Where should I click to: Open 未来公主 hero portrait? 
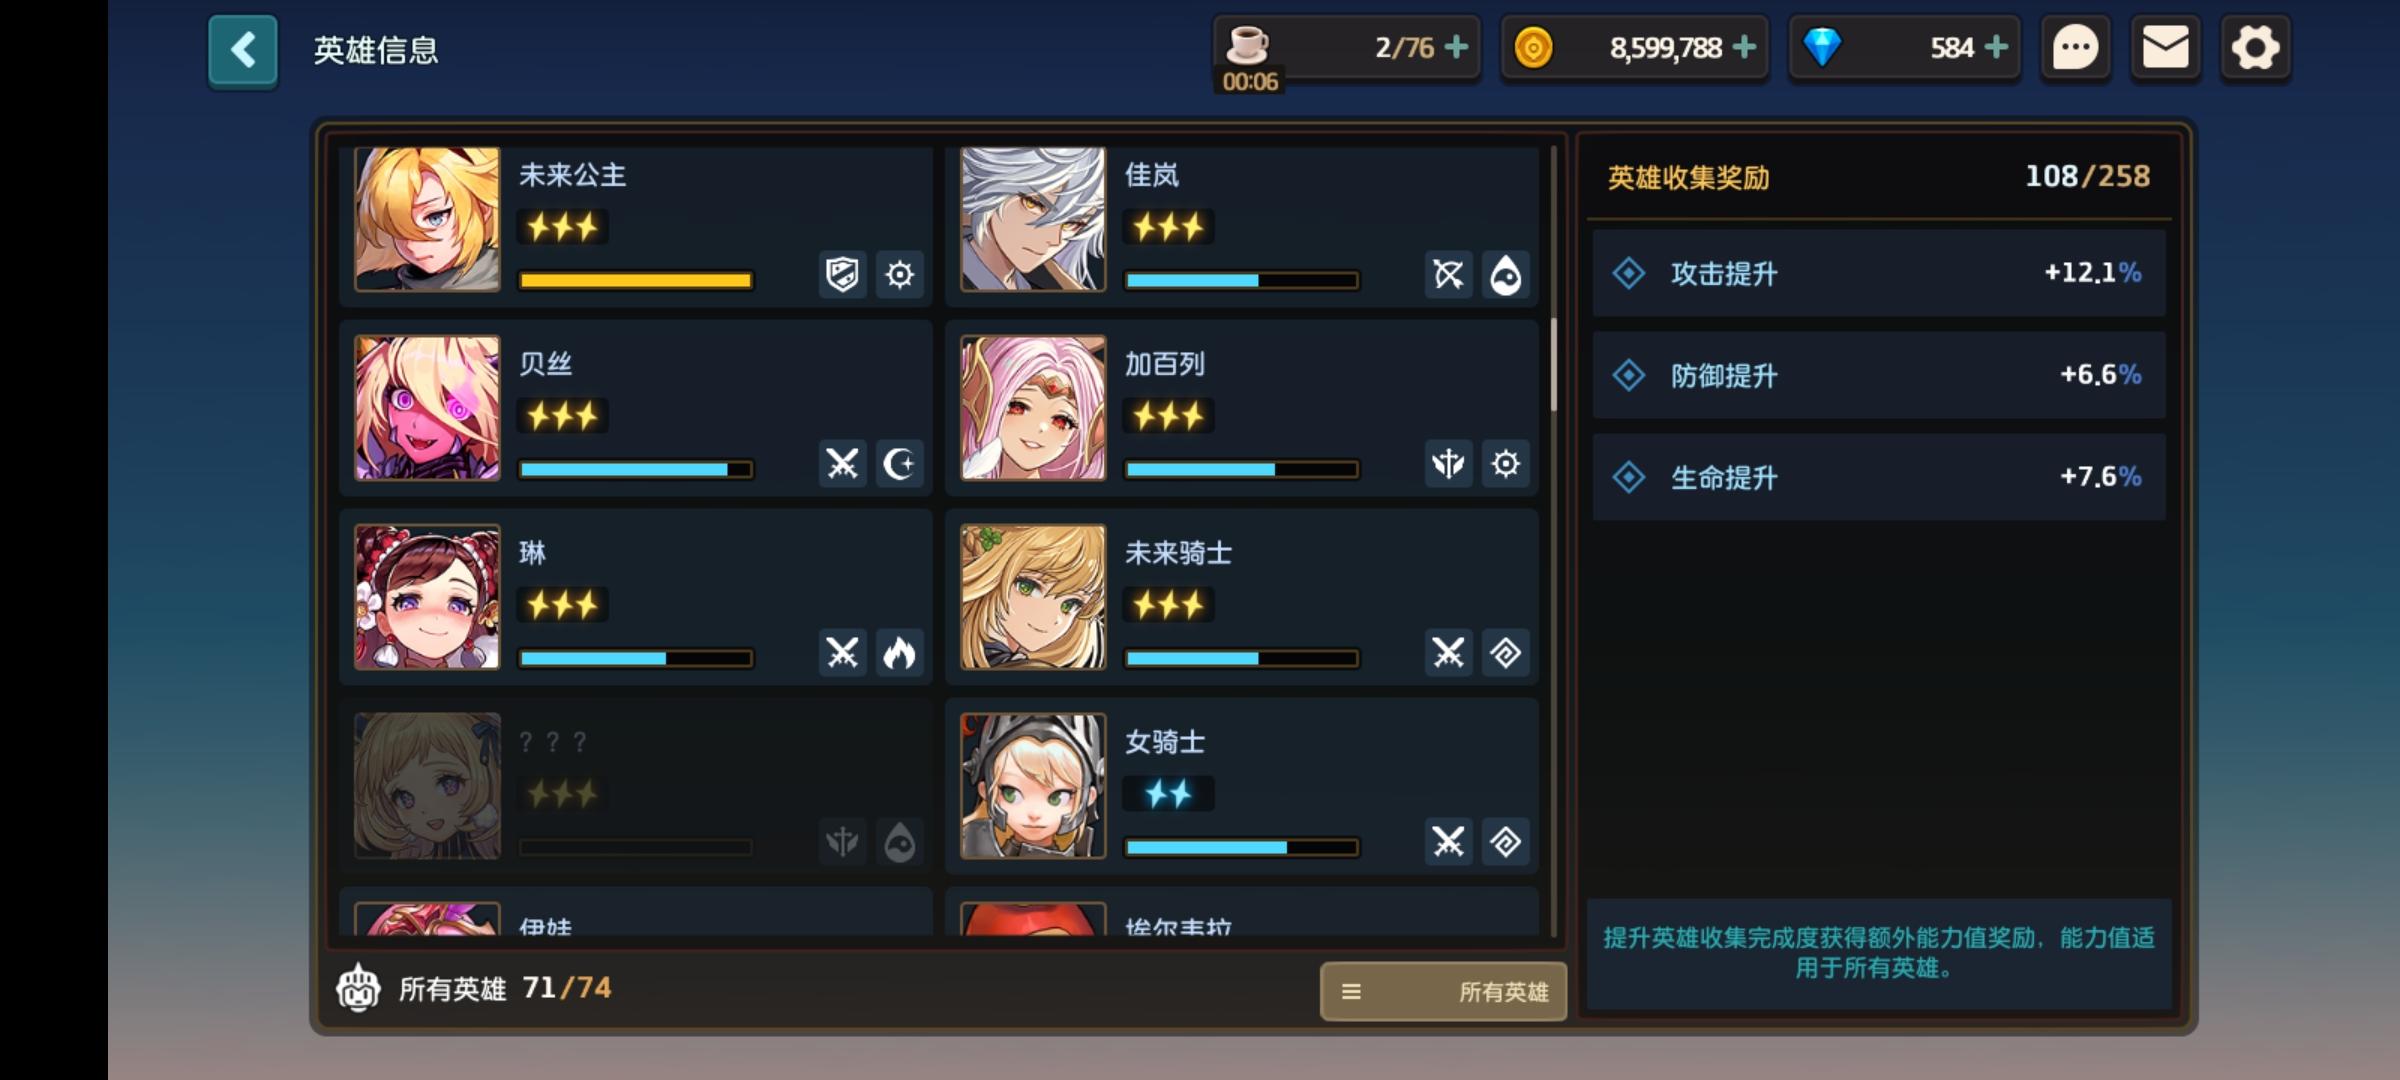click(427, 219)
